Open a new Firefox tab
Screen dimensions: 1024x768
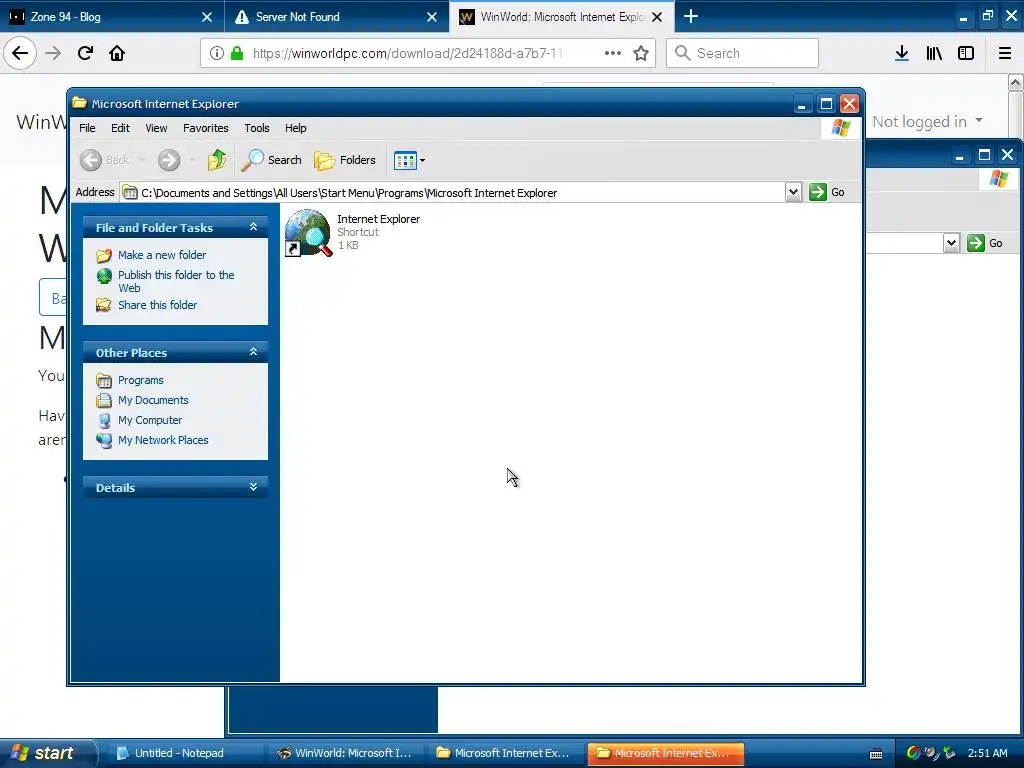691,16
